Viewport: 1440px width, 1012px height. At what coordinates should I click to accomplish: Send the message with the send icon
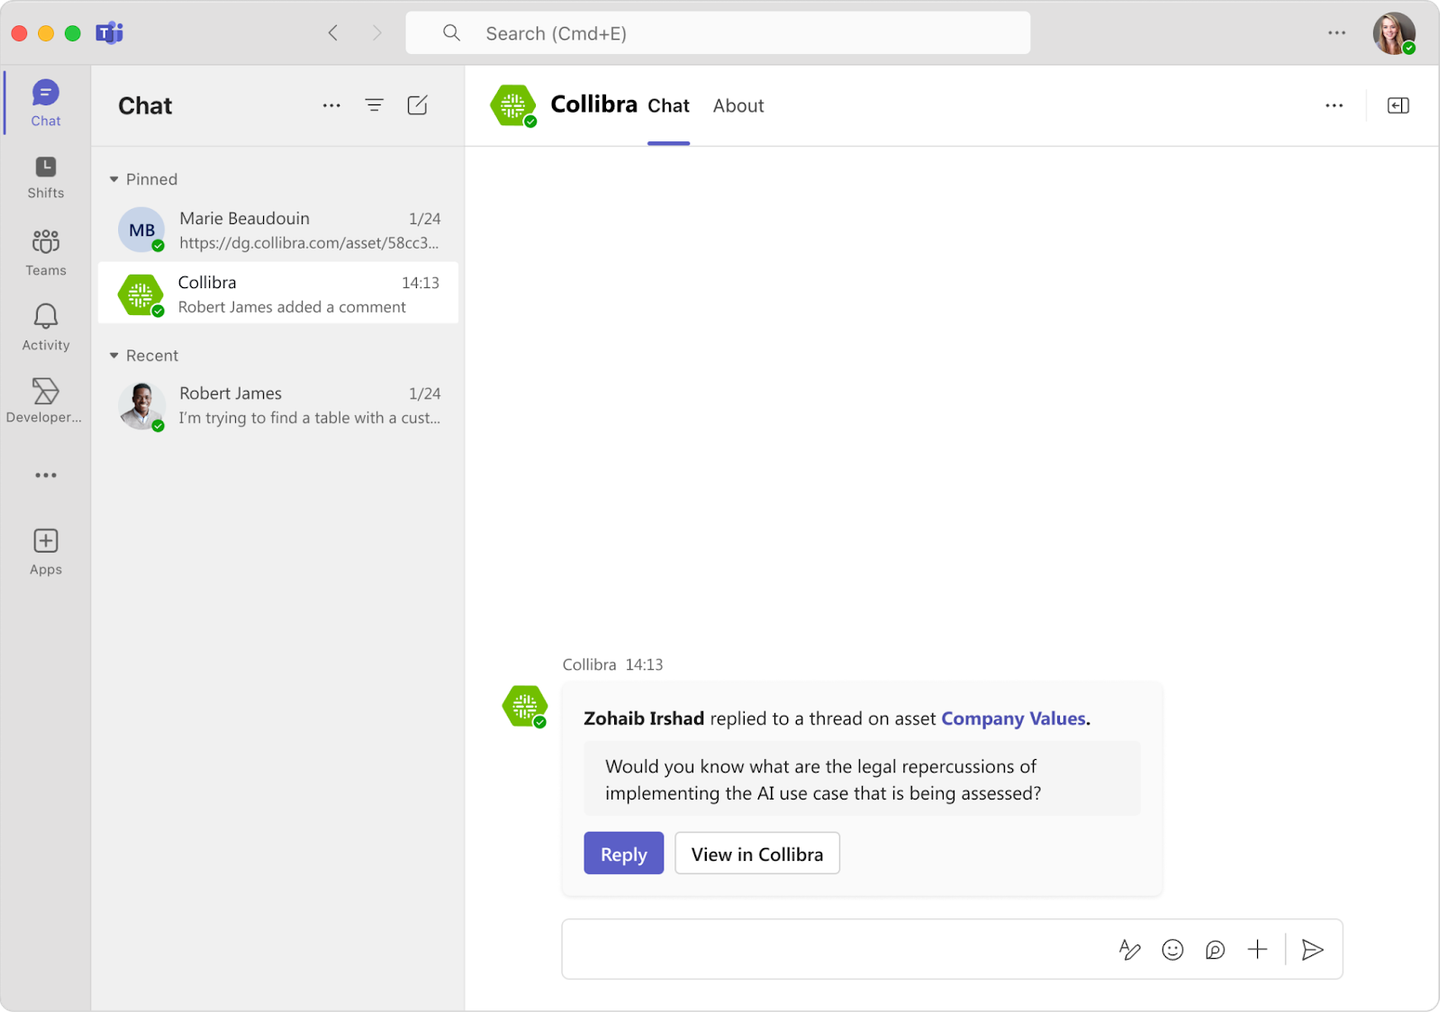[x=1313, y=949]
